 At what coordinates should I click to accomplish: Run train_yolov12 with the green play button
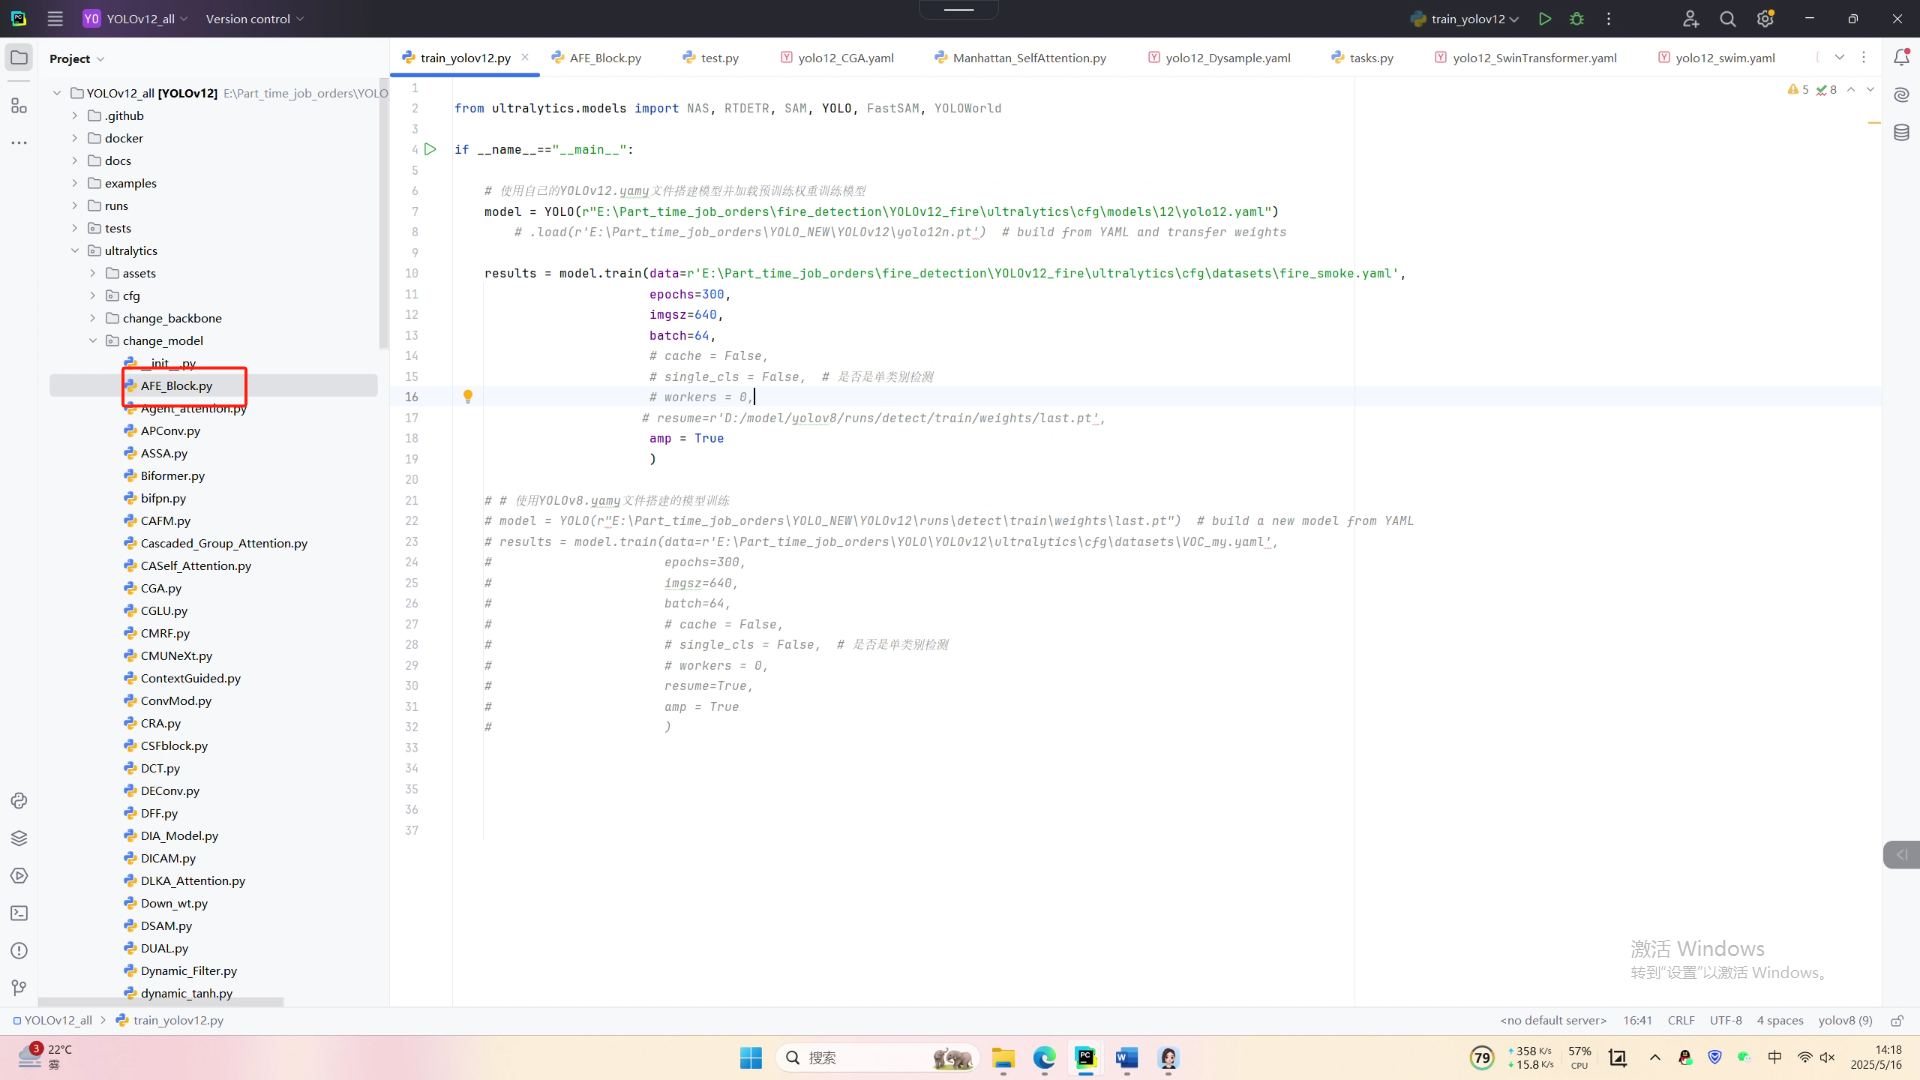[1545, 19]
